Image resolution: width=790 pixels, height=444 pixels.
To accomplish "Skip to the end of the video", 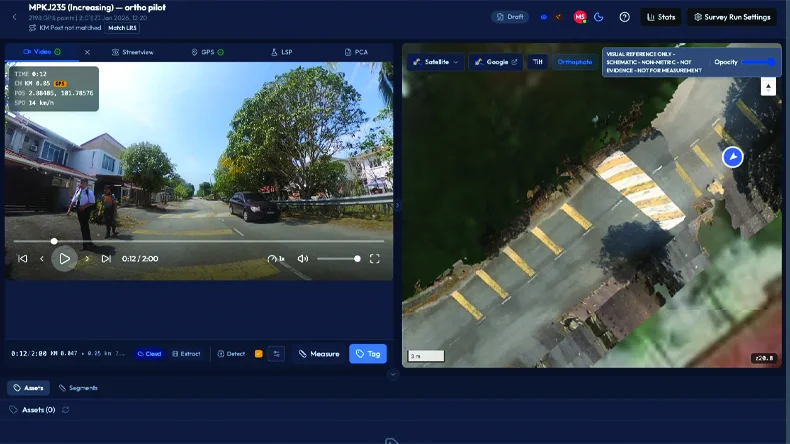I will (106, 259).
